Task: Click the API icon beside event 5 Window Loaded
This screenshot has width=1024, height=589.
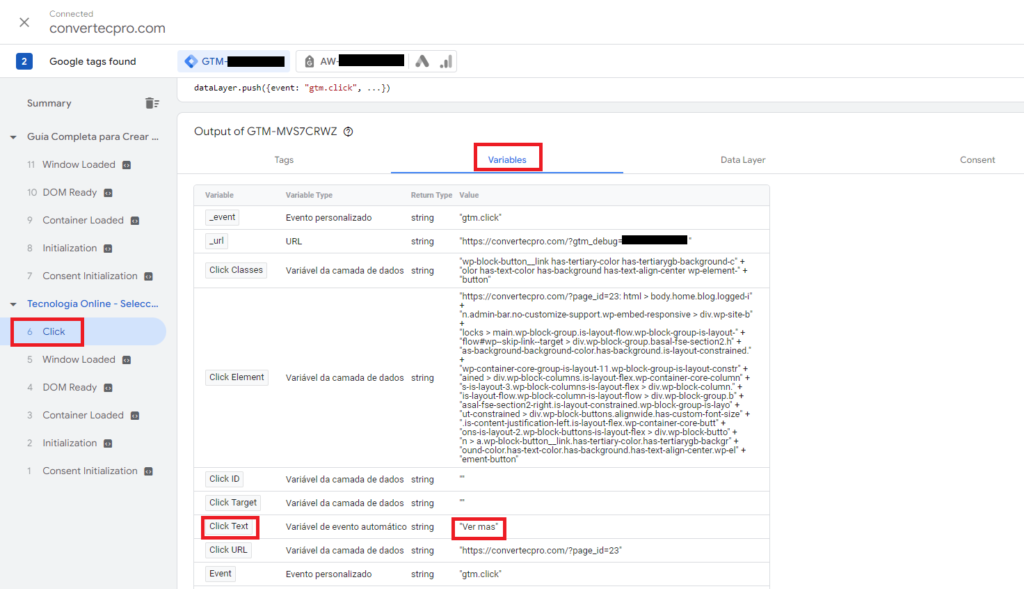Action: pos(127,360)
